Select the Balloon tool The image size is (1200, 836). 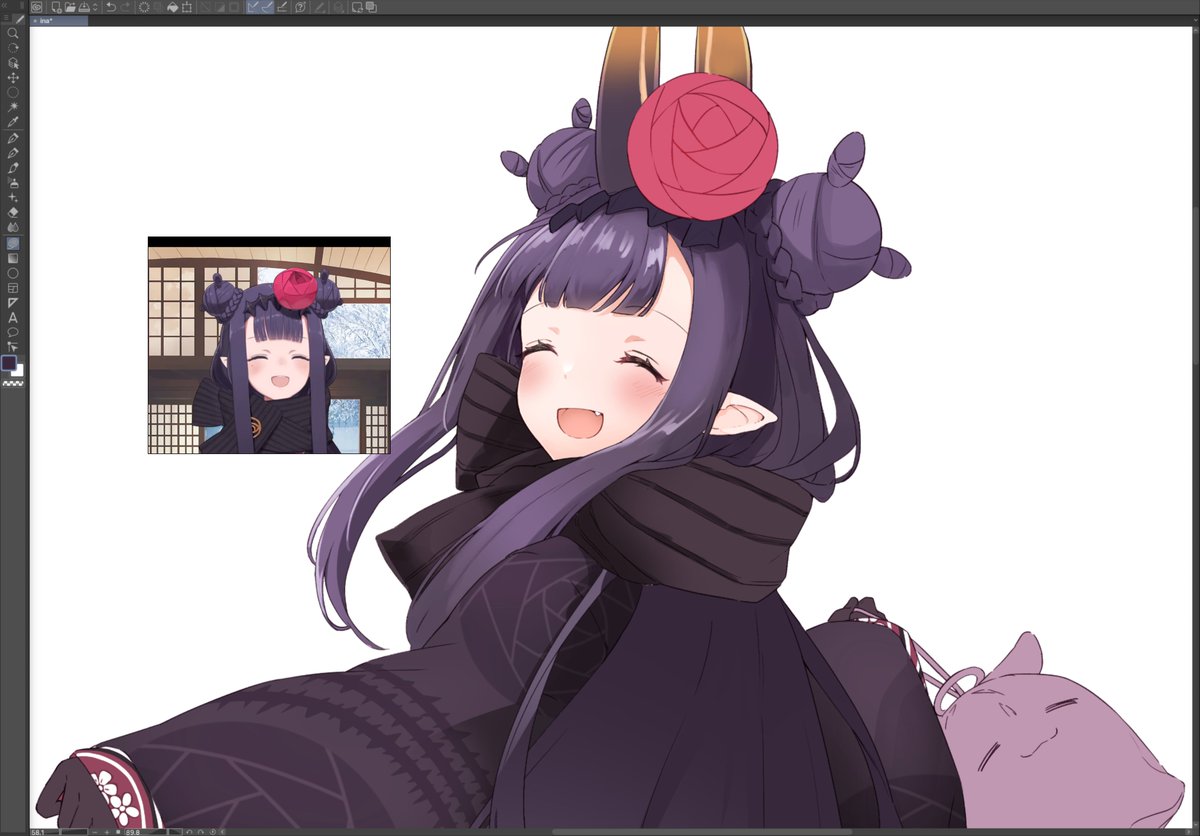(x=13, y=332)
